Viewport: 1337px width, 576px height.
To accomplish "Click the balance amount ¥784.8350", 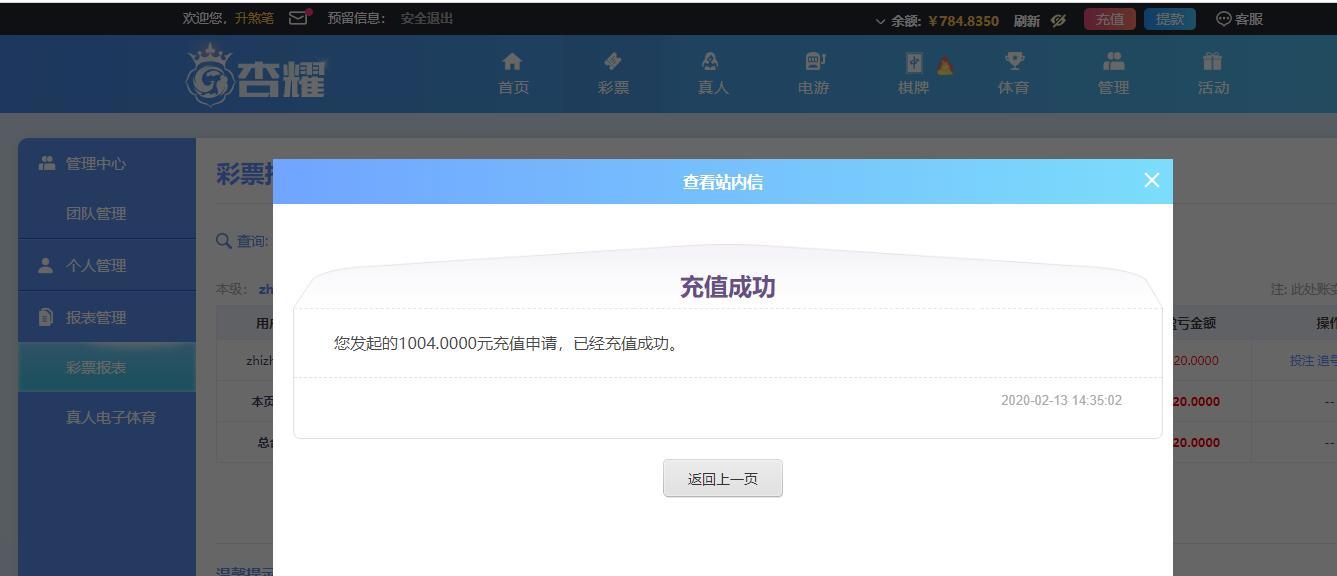I will (x=963, y=20).
